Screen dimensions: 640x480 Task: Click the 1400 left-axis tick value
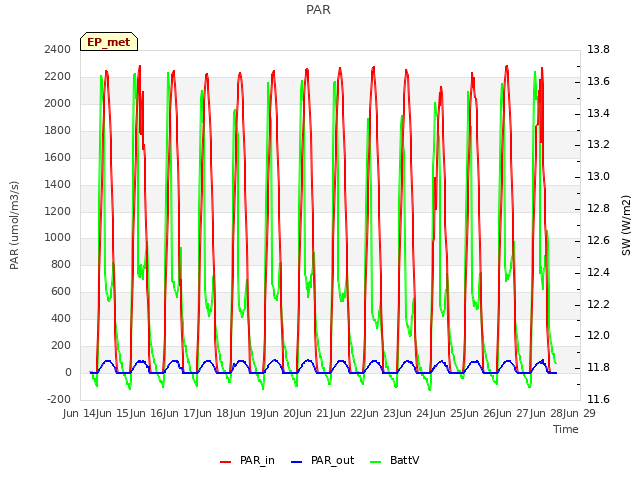click(58, 184)
